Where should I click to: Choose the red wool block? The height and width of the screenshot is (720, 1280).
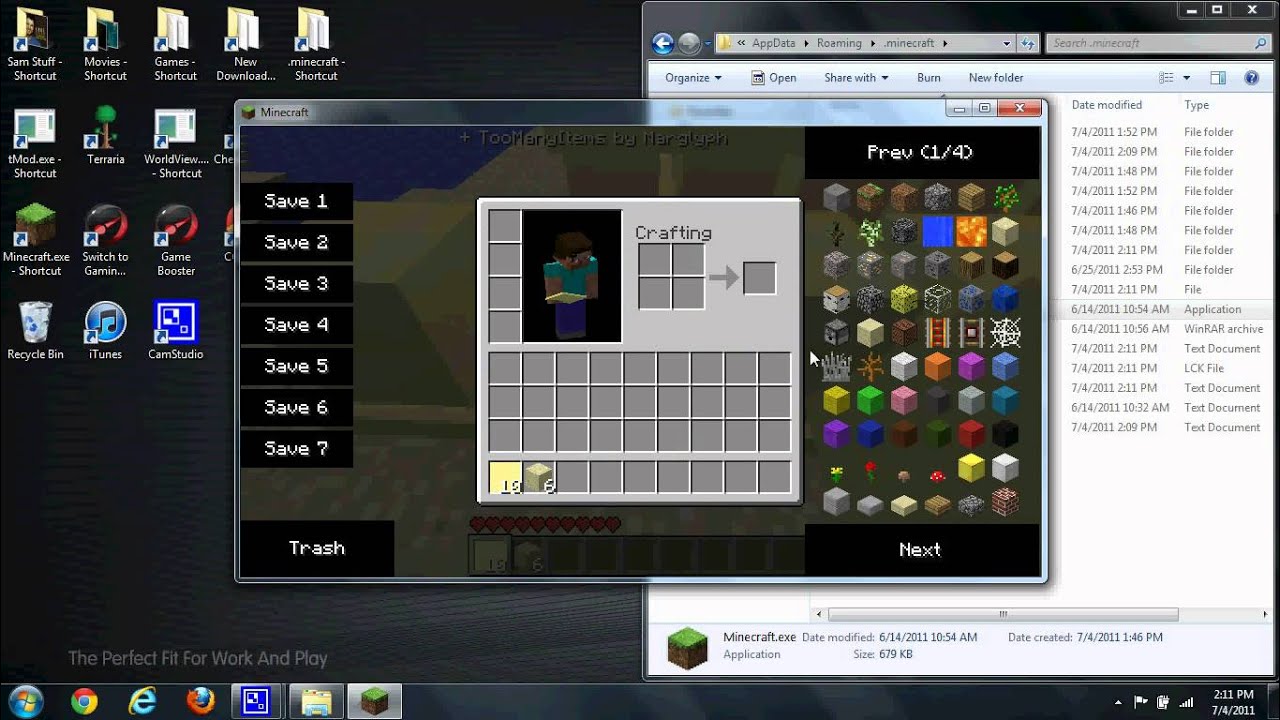click(971, 435)
